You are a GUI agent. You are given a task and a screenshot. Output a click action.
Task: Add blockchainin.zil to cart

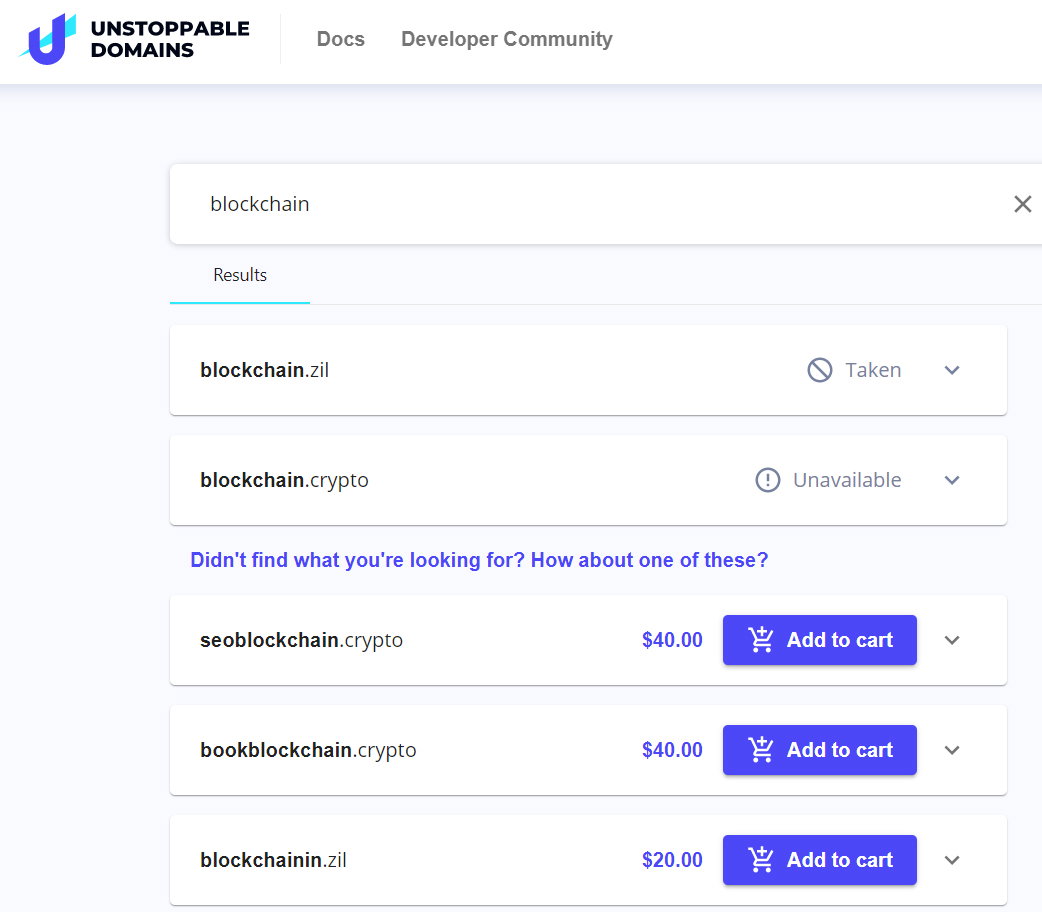pos(819,859)
